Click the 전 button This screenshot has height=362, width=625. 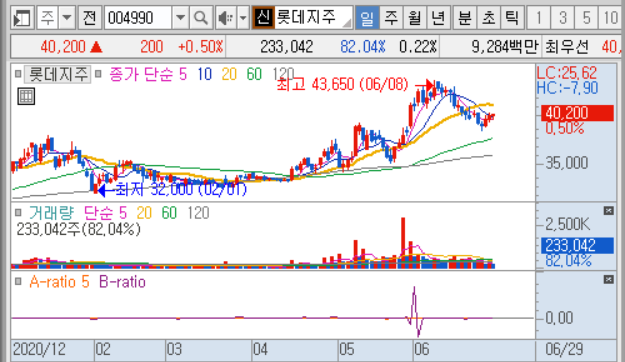89,18
